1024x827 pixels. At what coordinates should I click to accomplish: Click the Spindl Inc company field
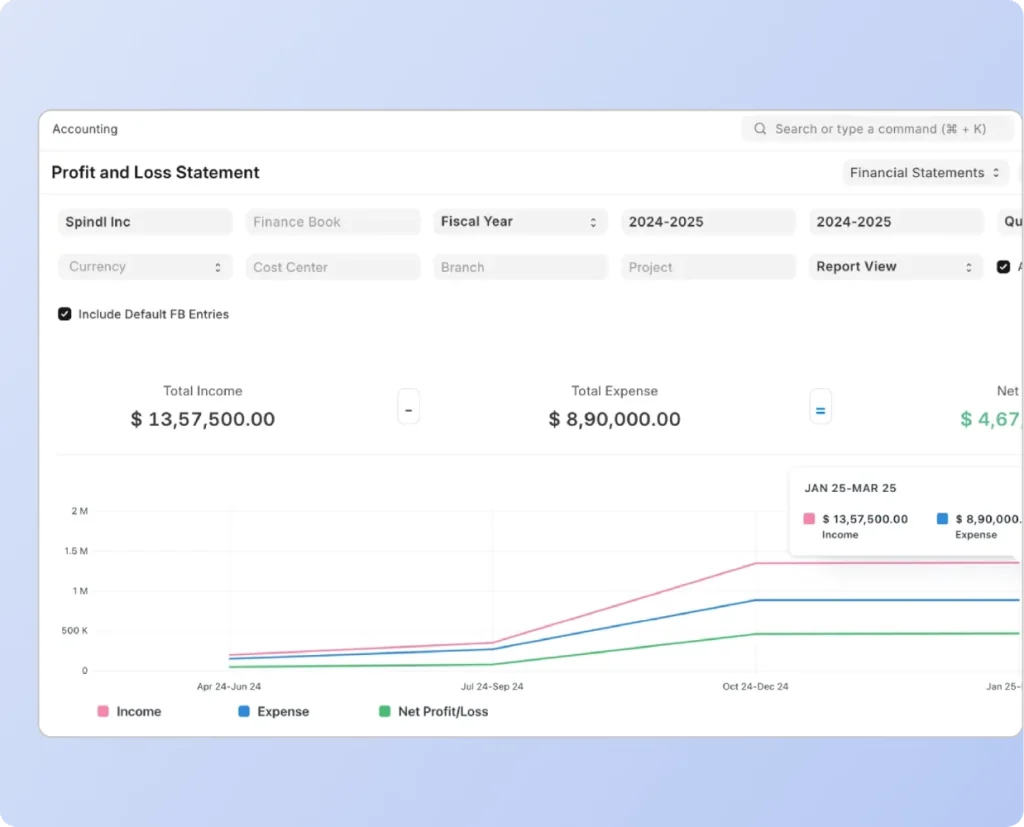[145, 221]
